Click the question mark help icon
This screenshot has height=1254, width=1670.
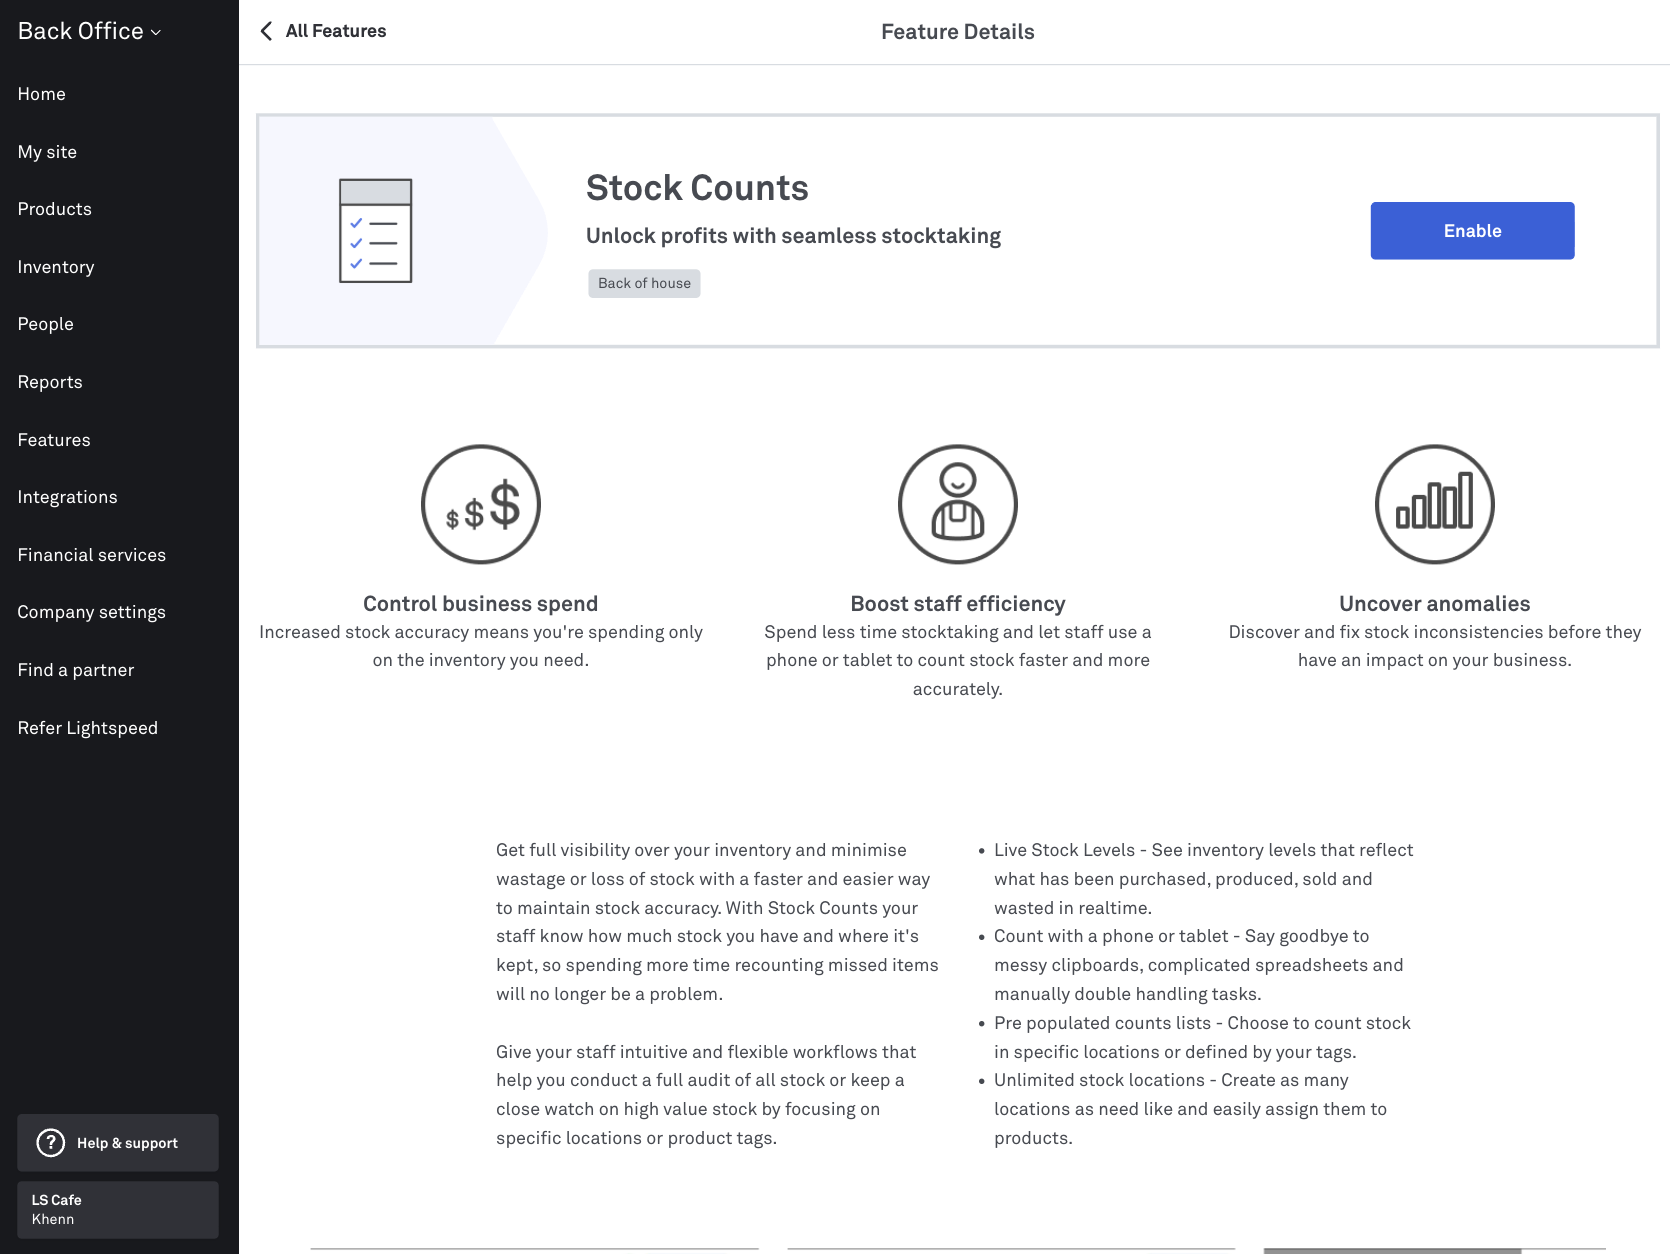(50, 1143)
